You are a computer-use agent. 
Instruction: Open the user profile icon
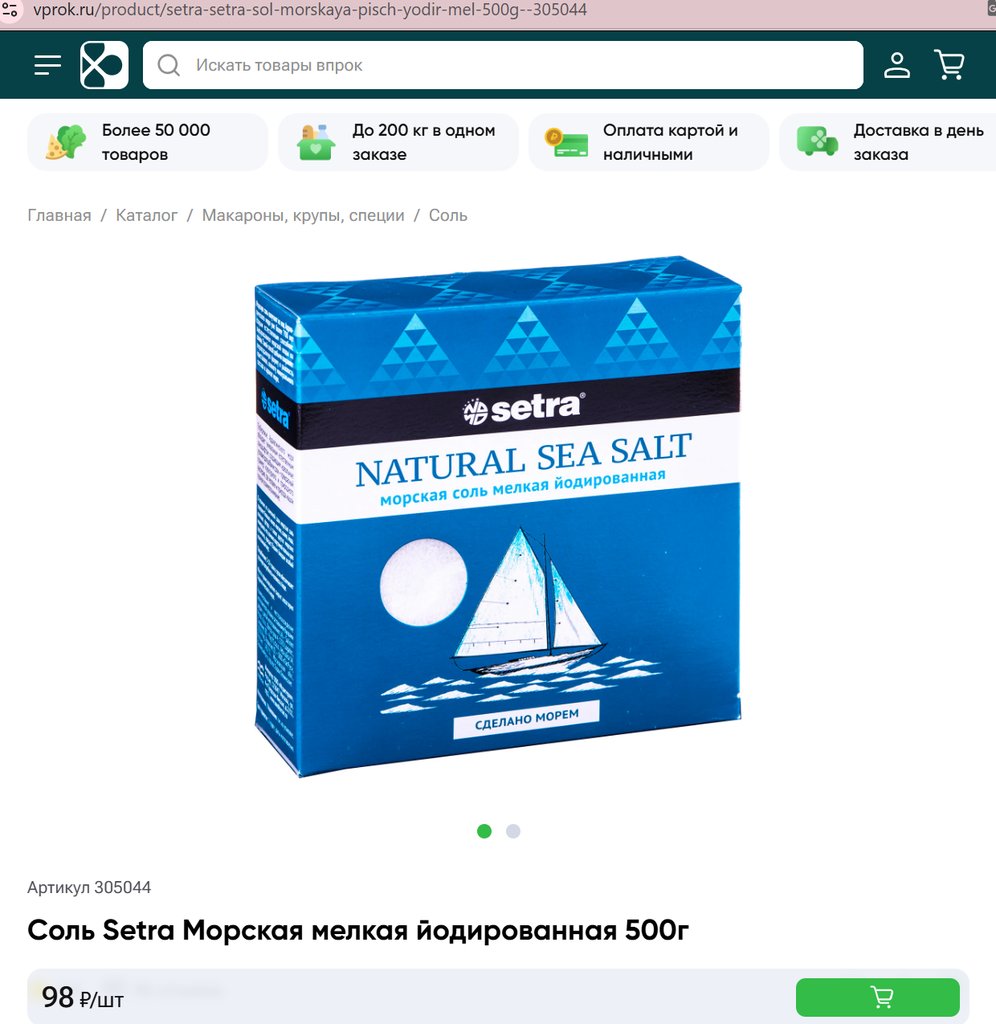point(897,65)
